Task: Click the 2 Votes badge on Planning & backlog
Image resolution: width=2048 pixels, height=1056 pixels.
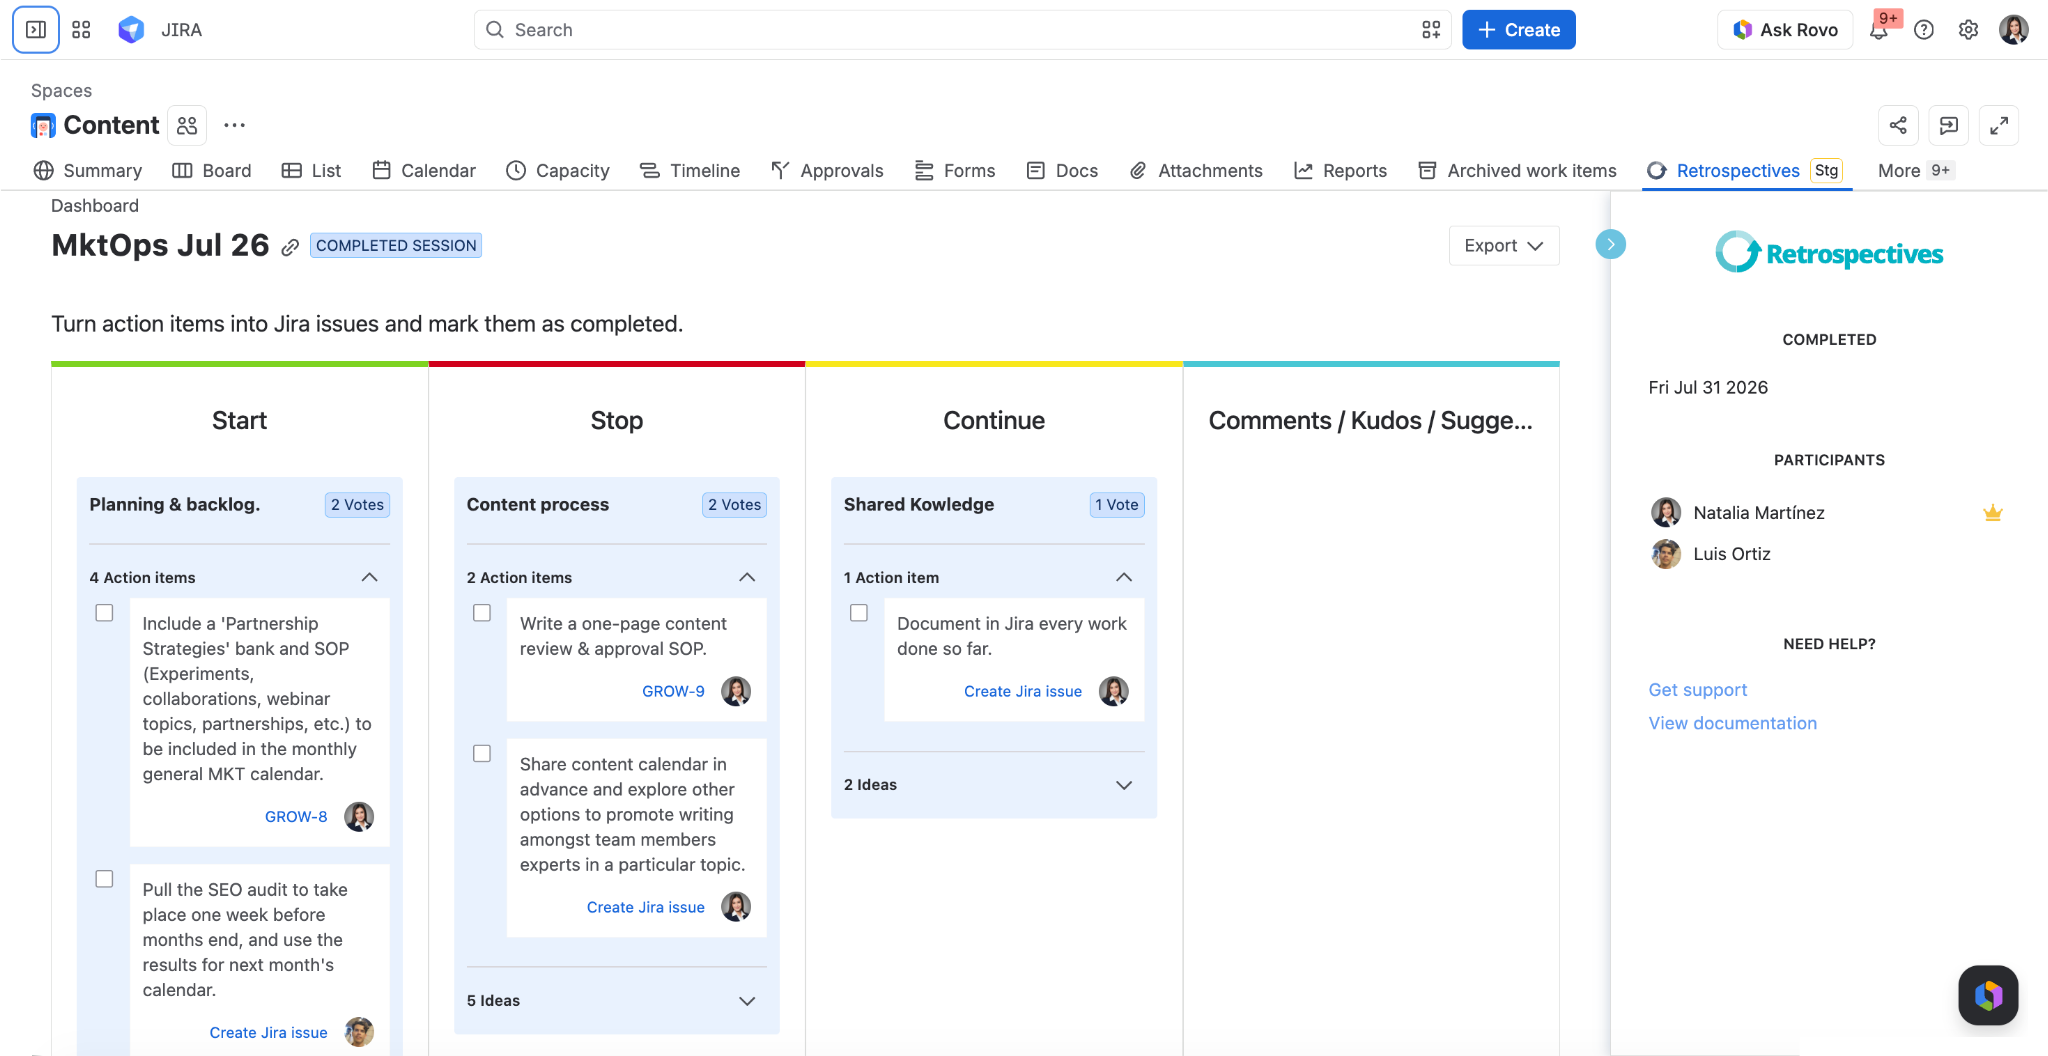Action: 357,505
